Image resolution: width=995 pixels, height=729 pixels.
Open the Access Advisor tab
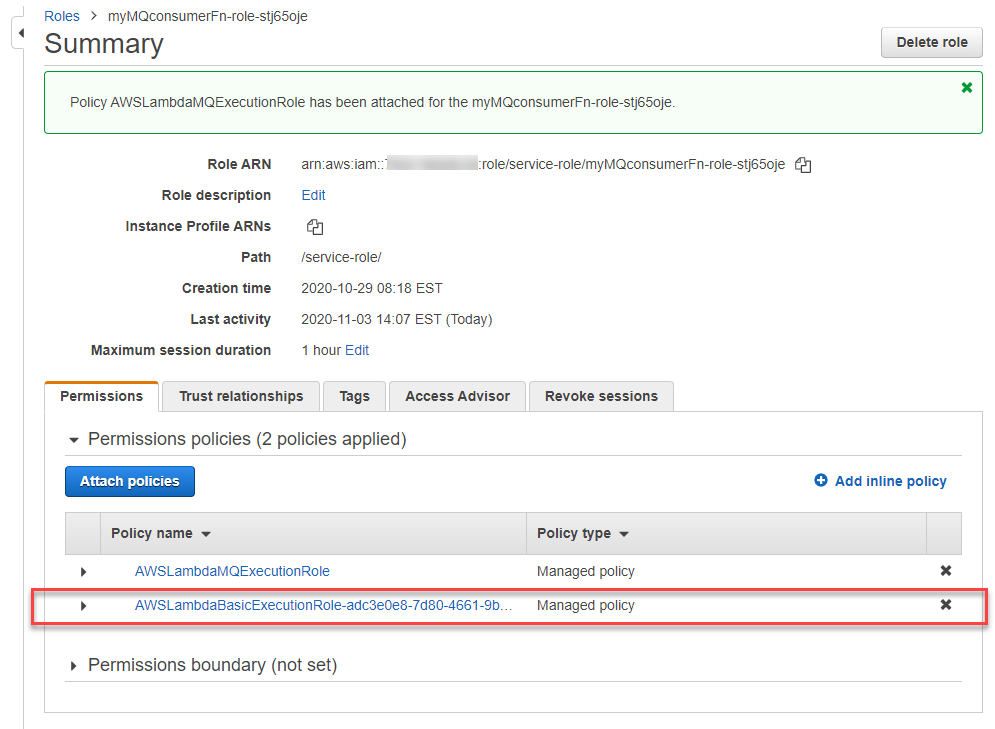(458, 397)
